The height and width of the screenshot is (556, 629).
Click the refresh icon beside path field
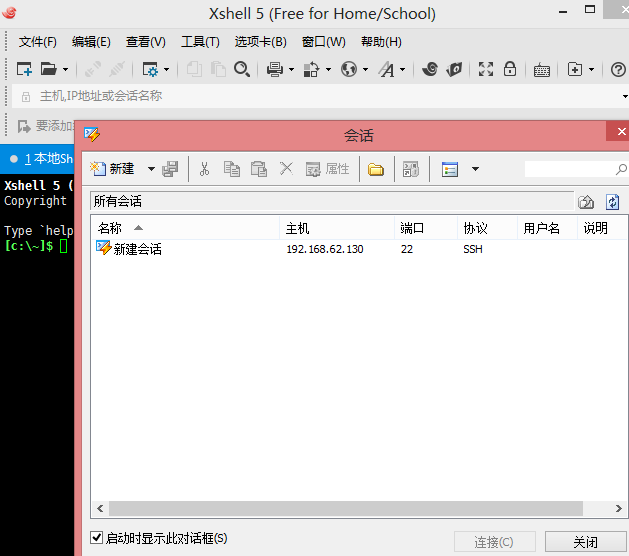[613, 202]
